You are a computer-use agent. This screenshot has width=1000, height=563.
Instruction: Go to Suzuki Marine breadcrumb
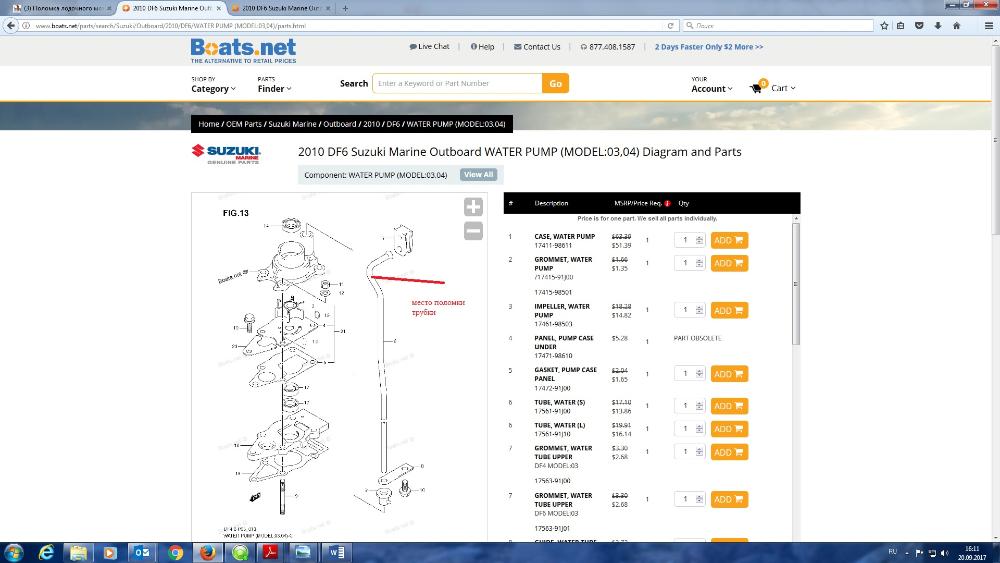coord(292,124)
